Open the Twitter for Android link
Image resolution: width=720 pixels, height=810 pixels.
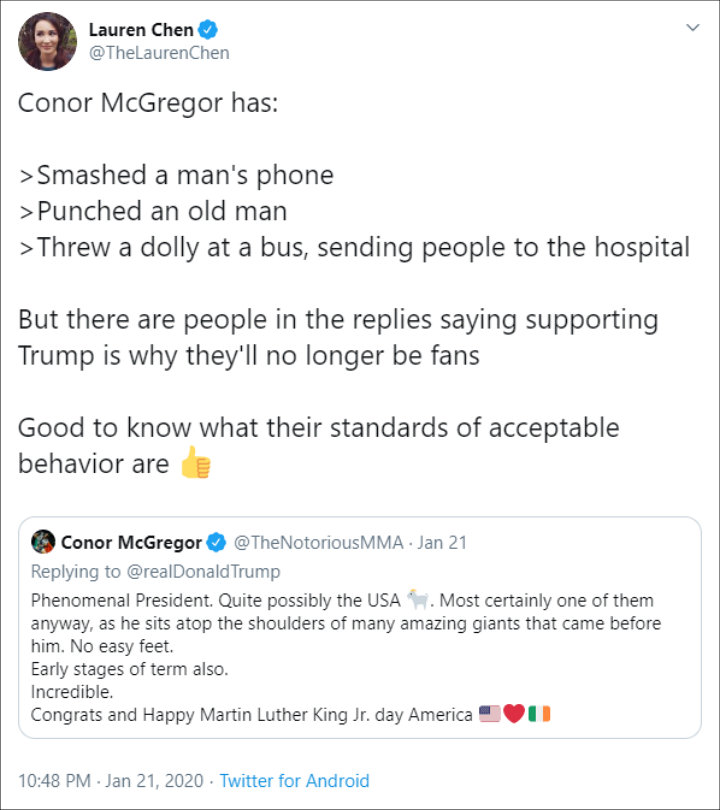tap(294, 781)
